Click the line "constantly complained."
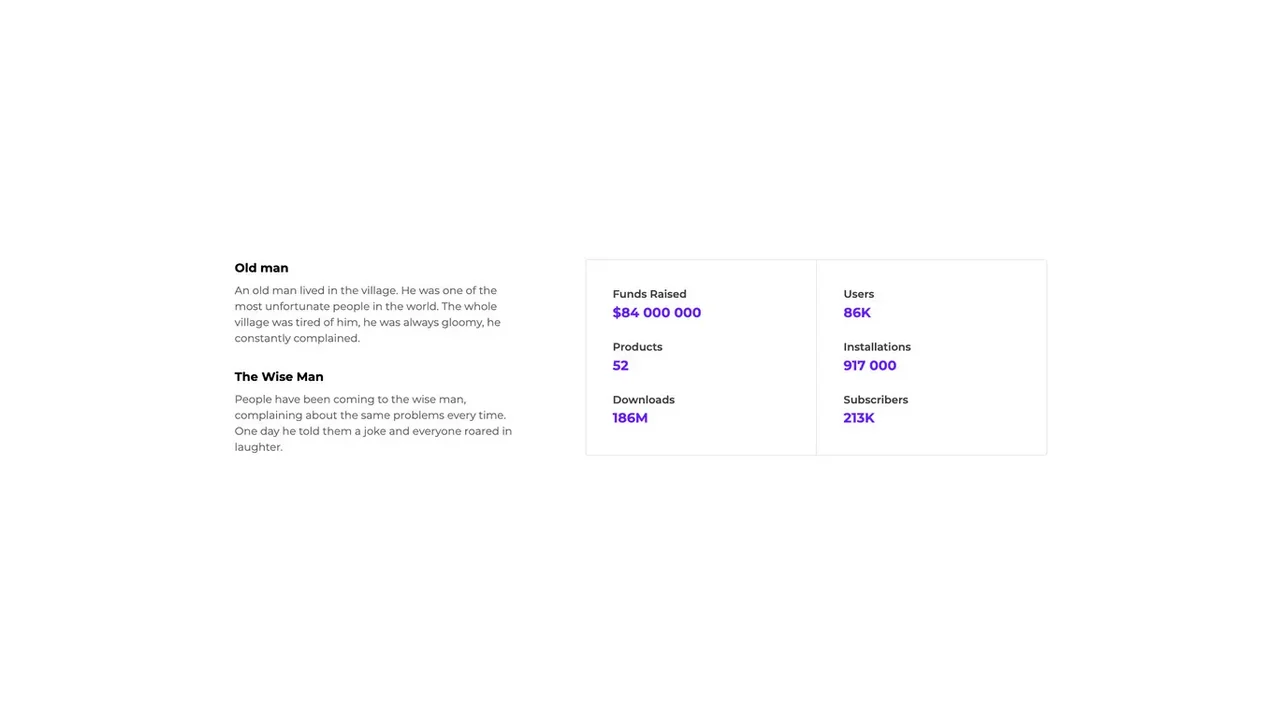1280x720 pixels. pos(297,339)
